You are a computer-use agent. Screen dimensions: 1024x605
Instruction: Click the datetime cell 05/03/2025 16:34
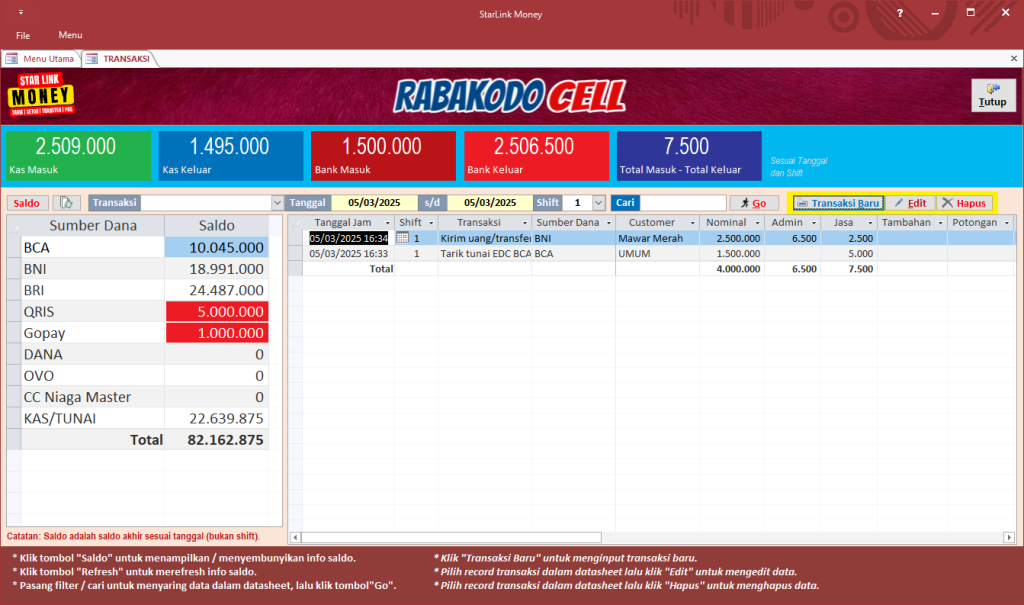[x=349, y=238]
